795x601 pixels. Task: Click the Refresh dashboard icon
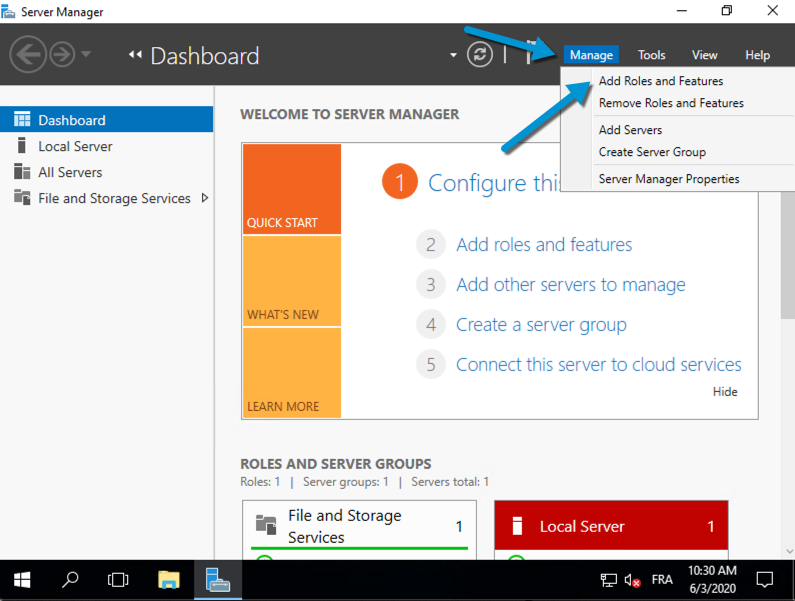click(480, 54)
